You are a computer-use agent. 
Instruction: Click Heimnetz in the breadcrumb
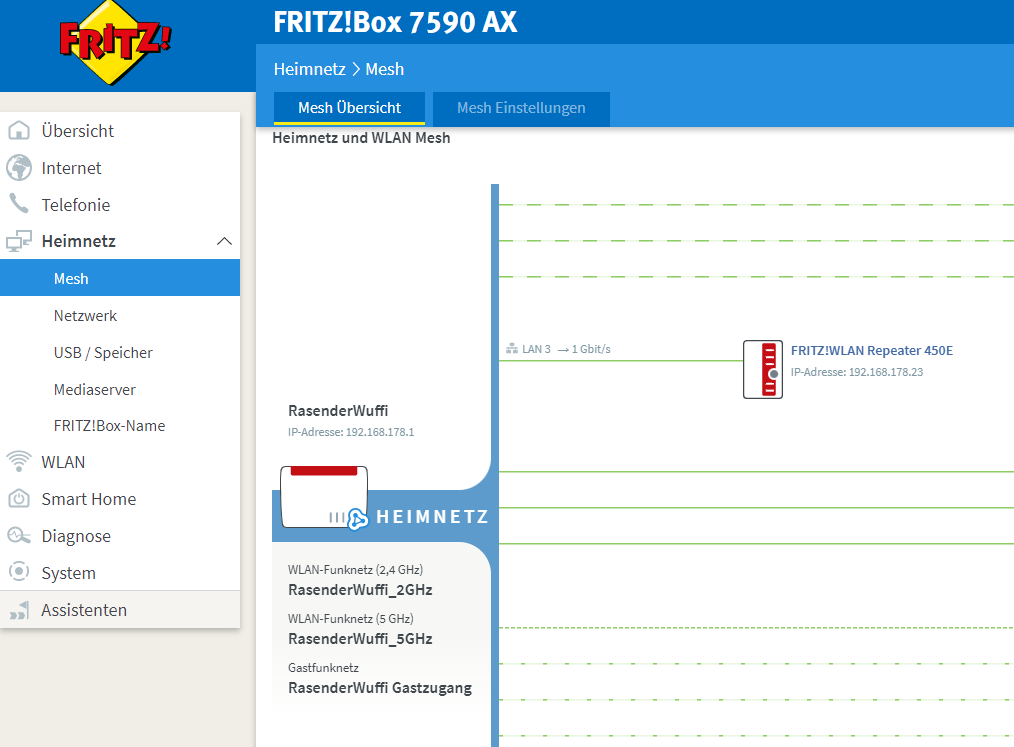pyautogui.click(x=309, y=69)
